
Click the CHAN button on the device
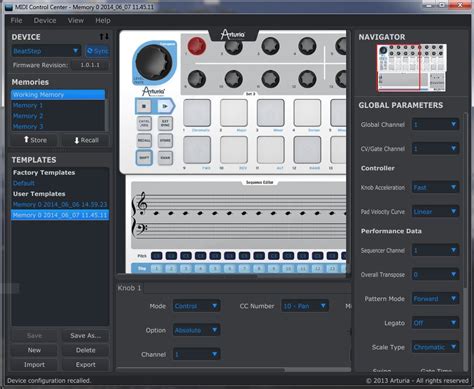tap(165, 158)
